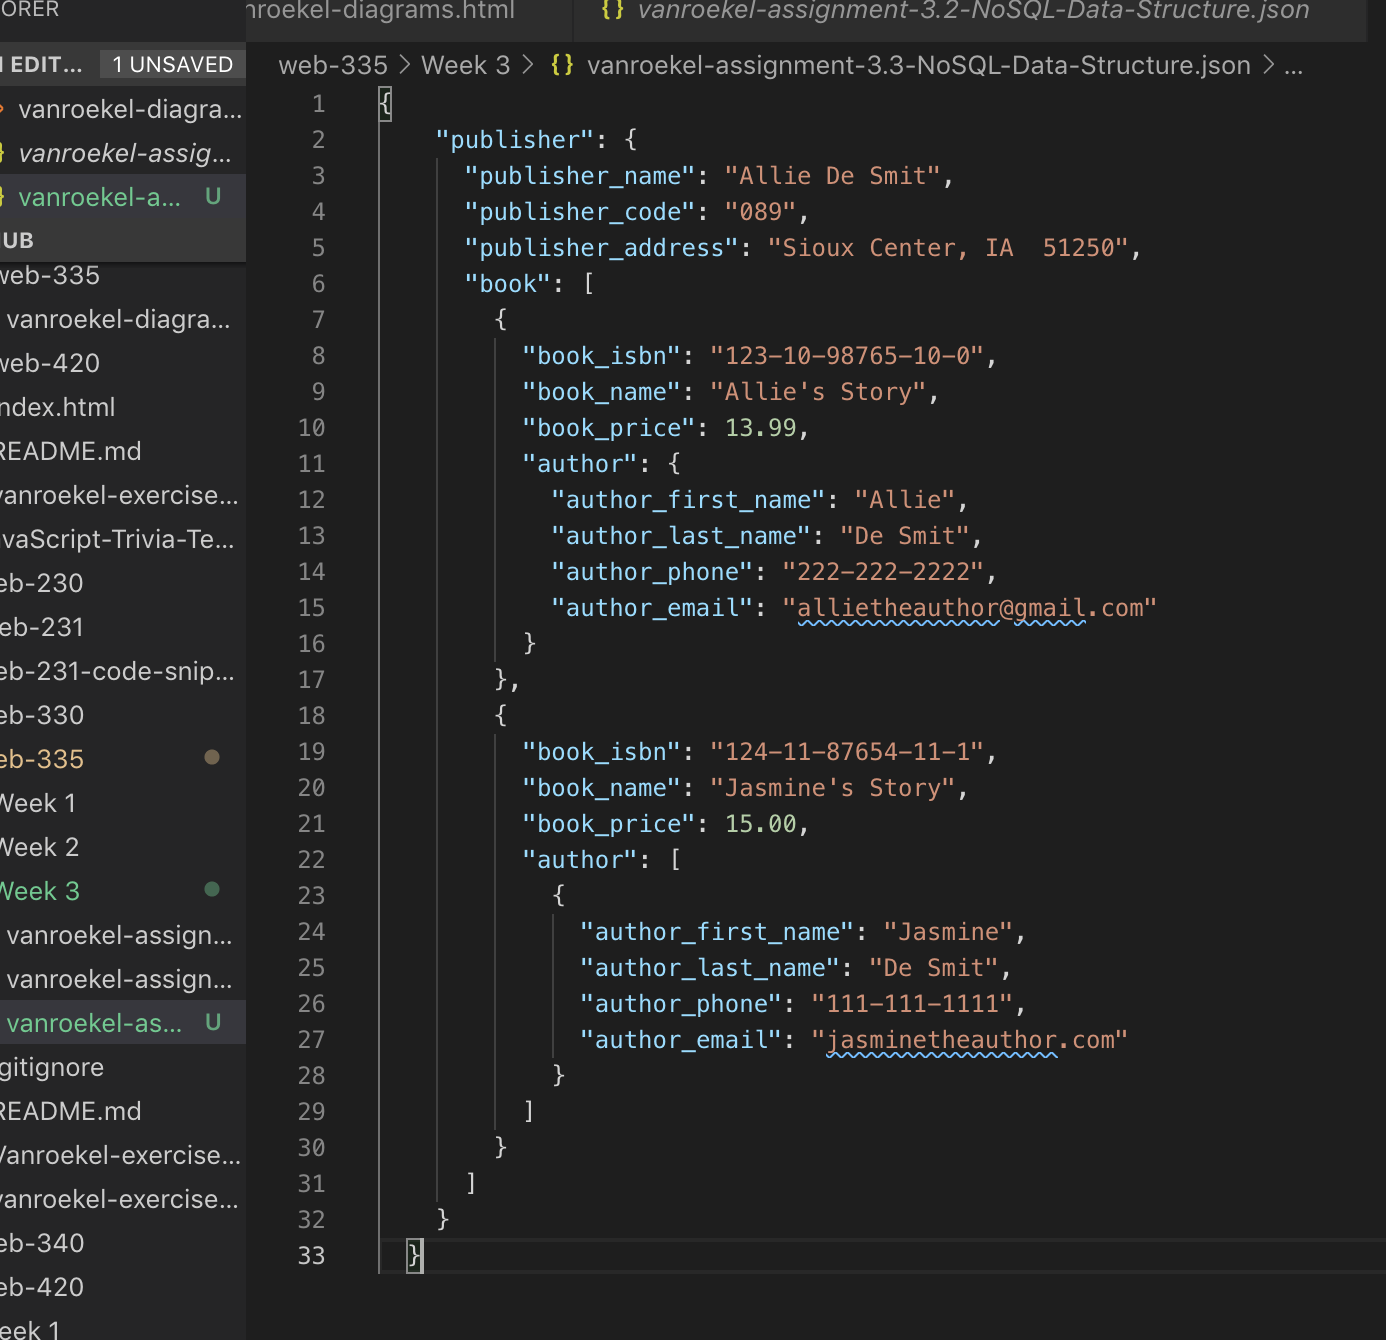Screen dimensions: 1386x1340
Task: Click line number 6 in the gutter
Action: (x=318, y=284)
